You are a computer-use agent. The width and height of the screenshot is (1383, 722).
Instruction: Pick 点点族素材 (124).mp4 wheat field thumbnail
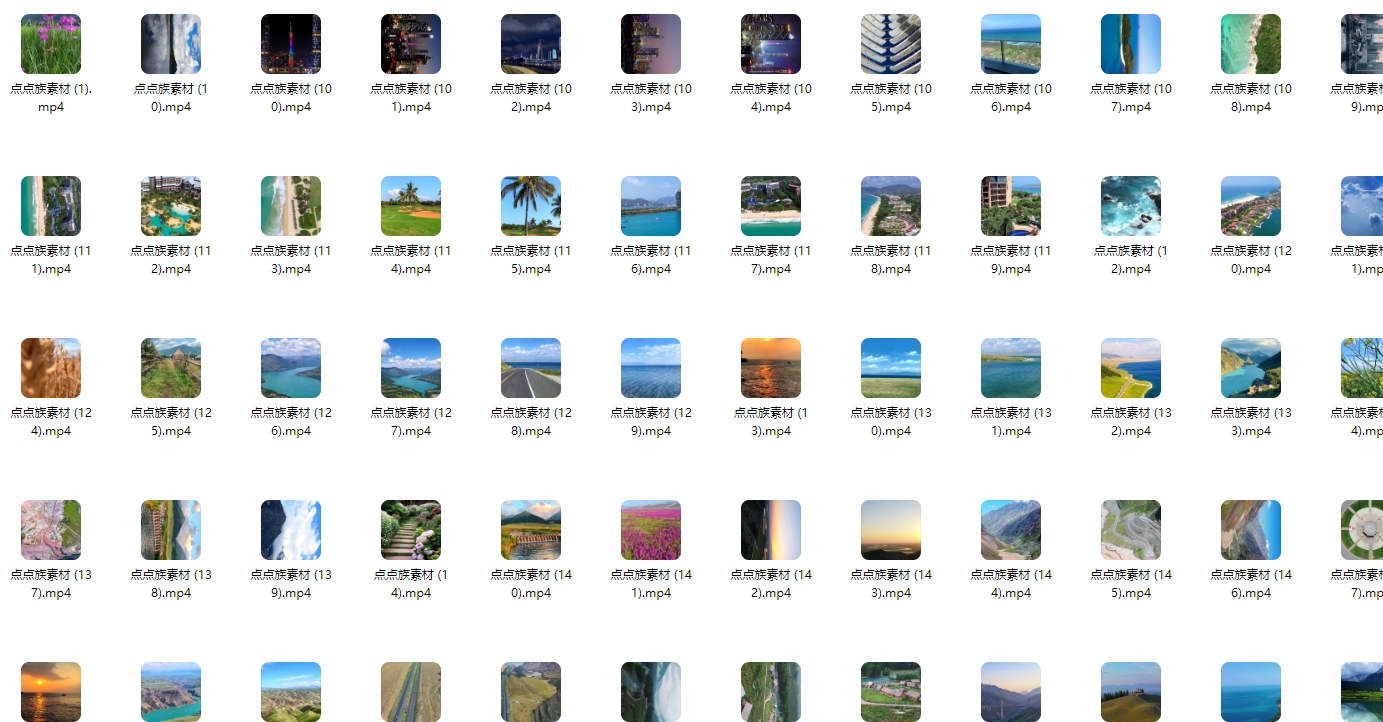click(x=51, y=368)
